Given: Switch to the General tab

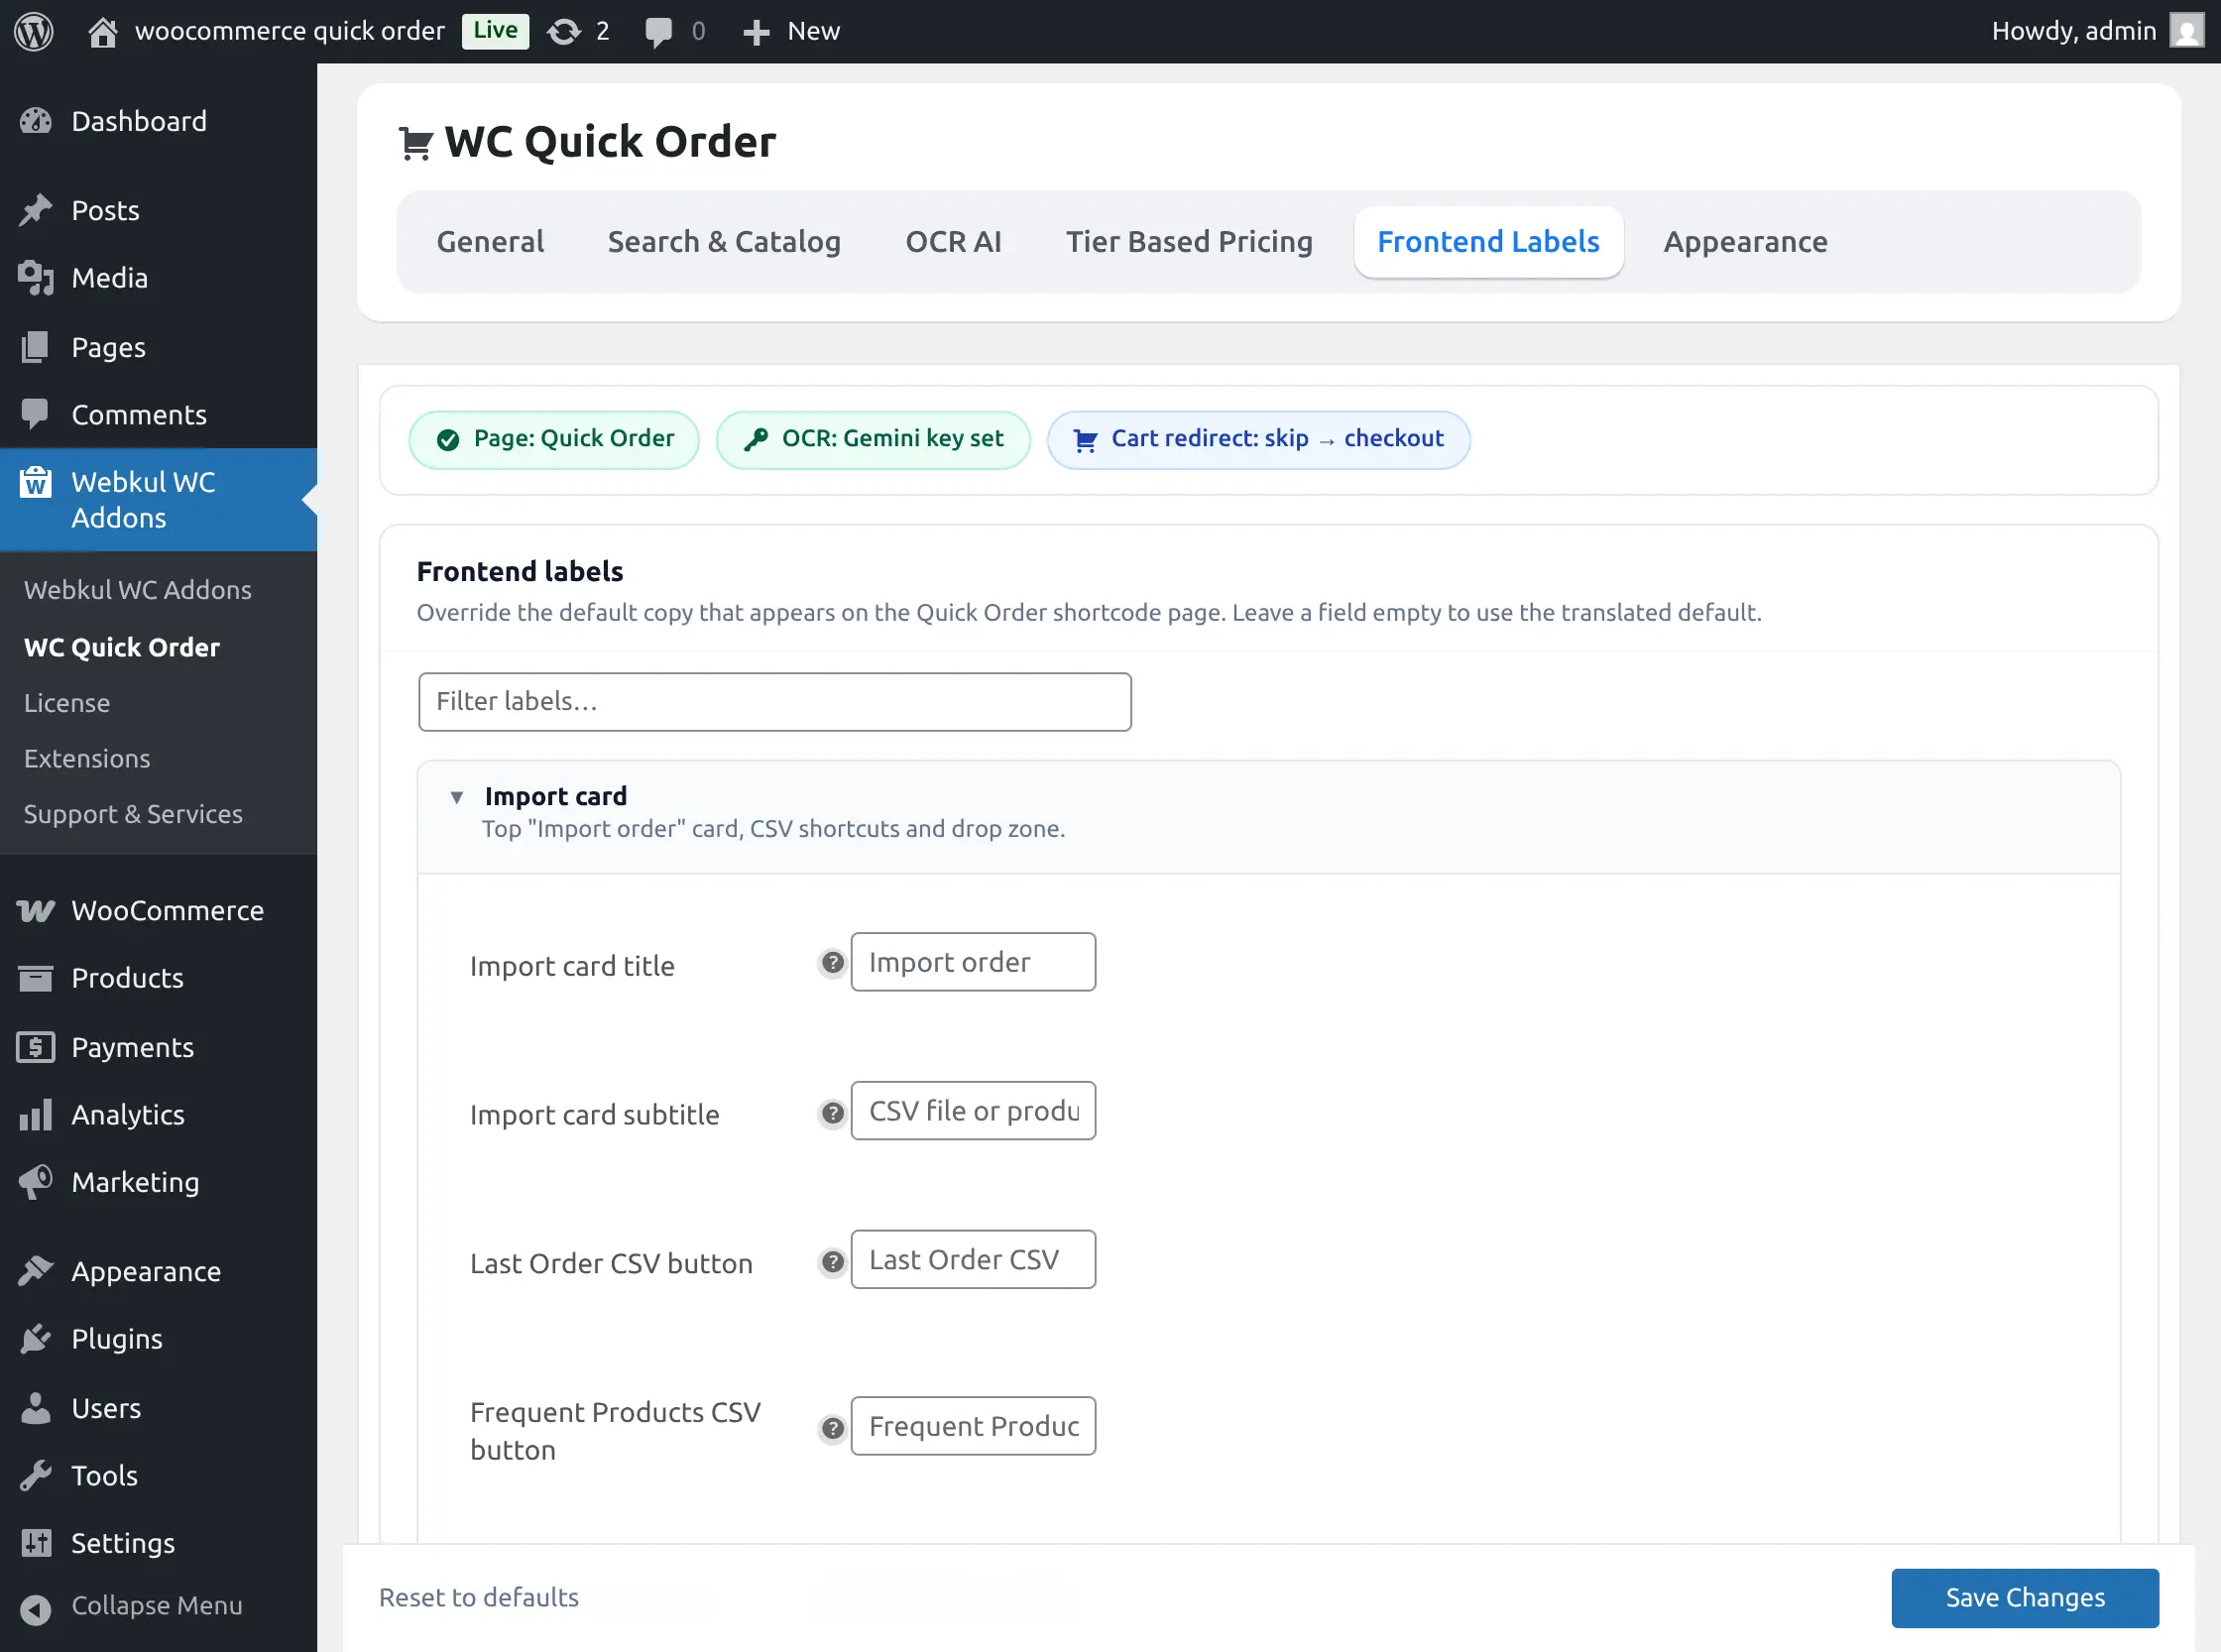Looking at the screenshot, I should point(490,242).
